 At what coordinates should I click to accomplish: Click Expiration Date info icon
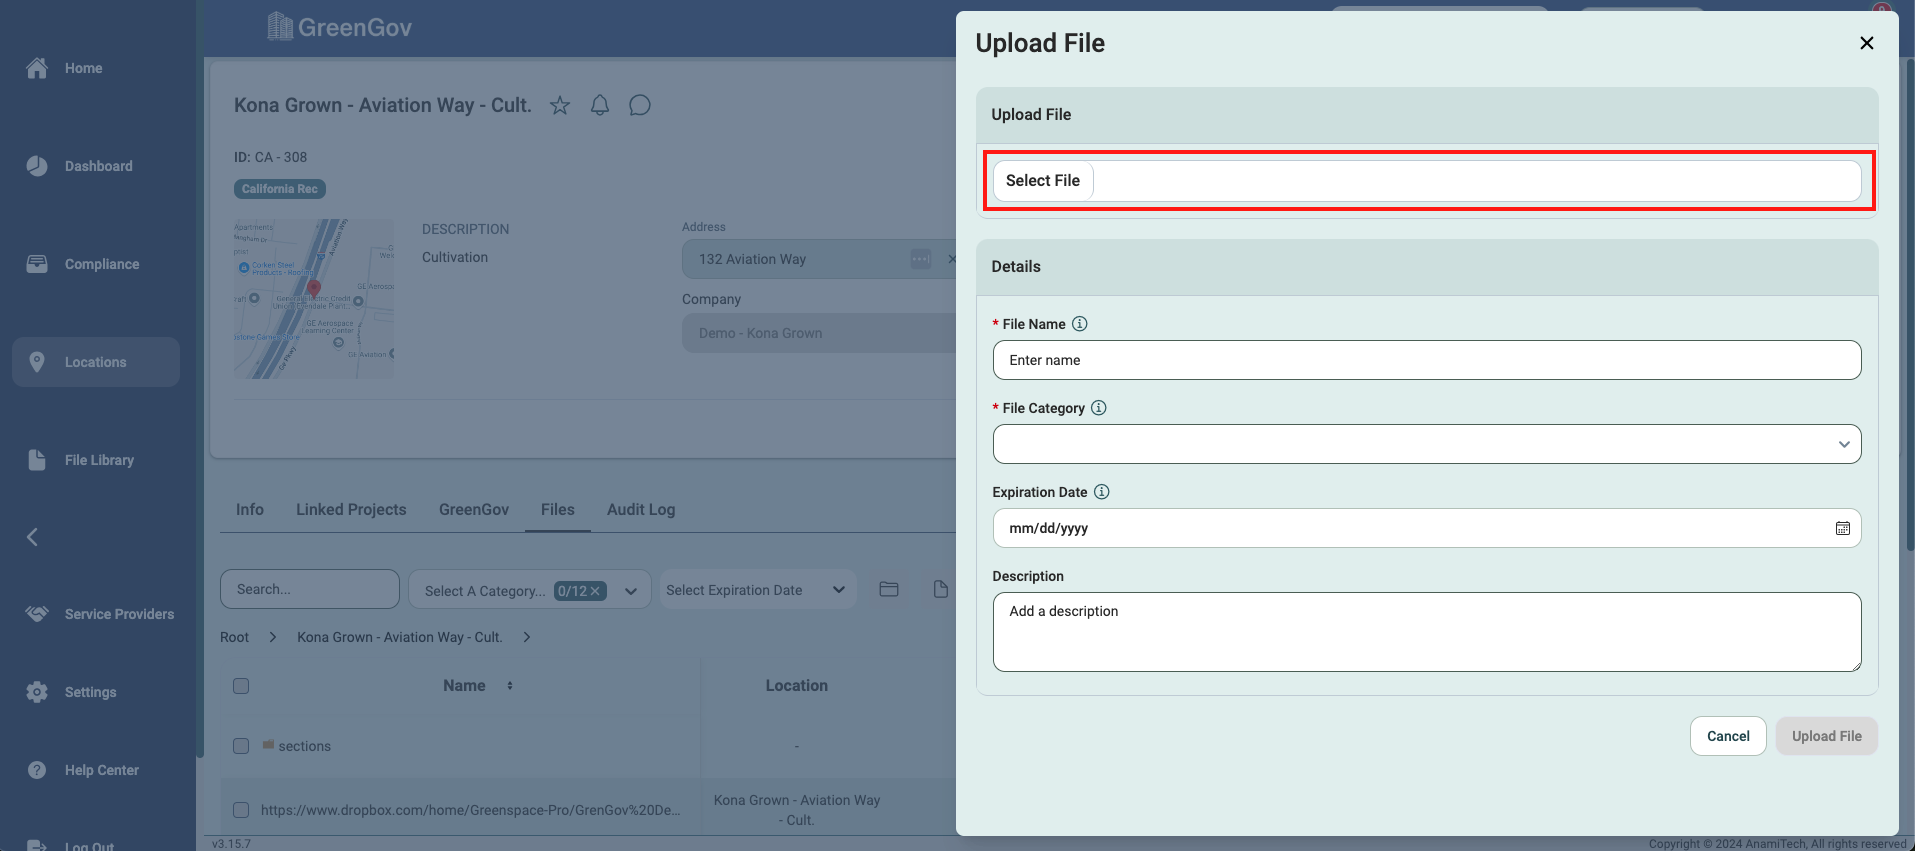[1102, 492]
